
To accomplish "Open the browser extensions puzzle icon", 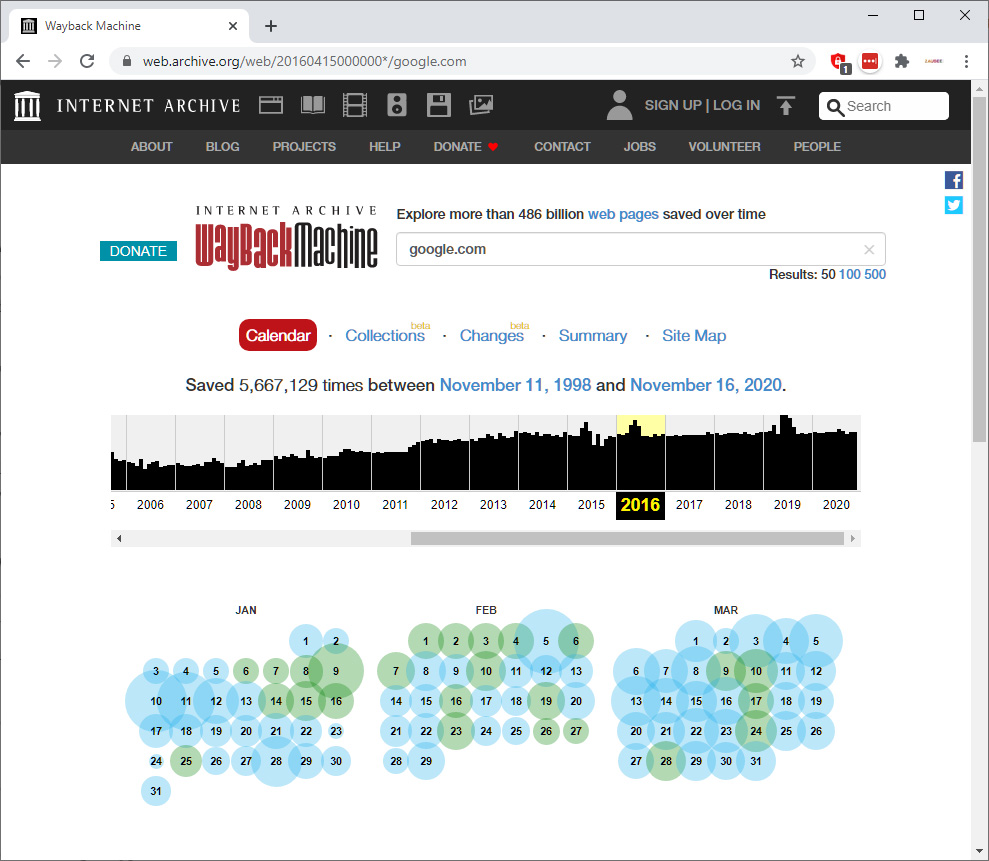I will point(902,61).
